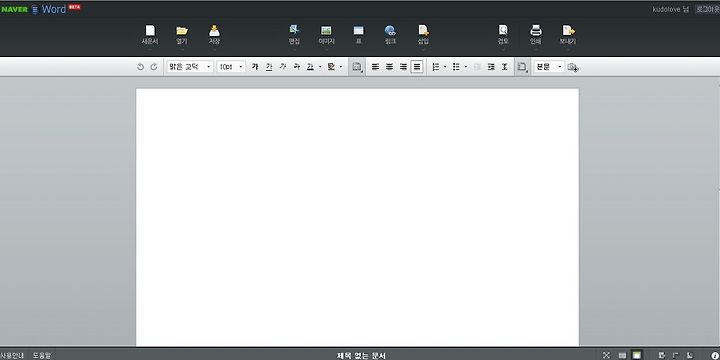Click the NAVER logo
This screenshot has height=360, width=720.
tap(14, 9)
